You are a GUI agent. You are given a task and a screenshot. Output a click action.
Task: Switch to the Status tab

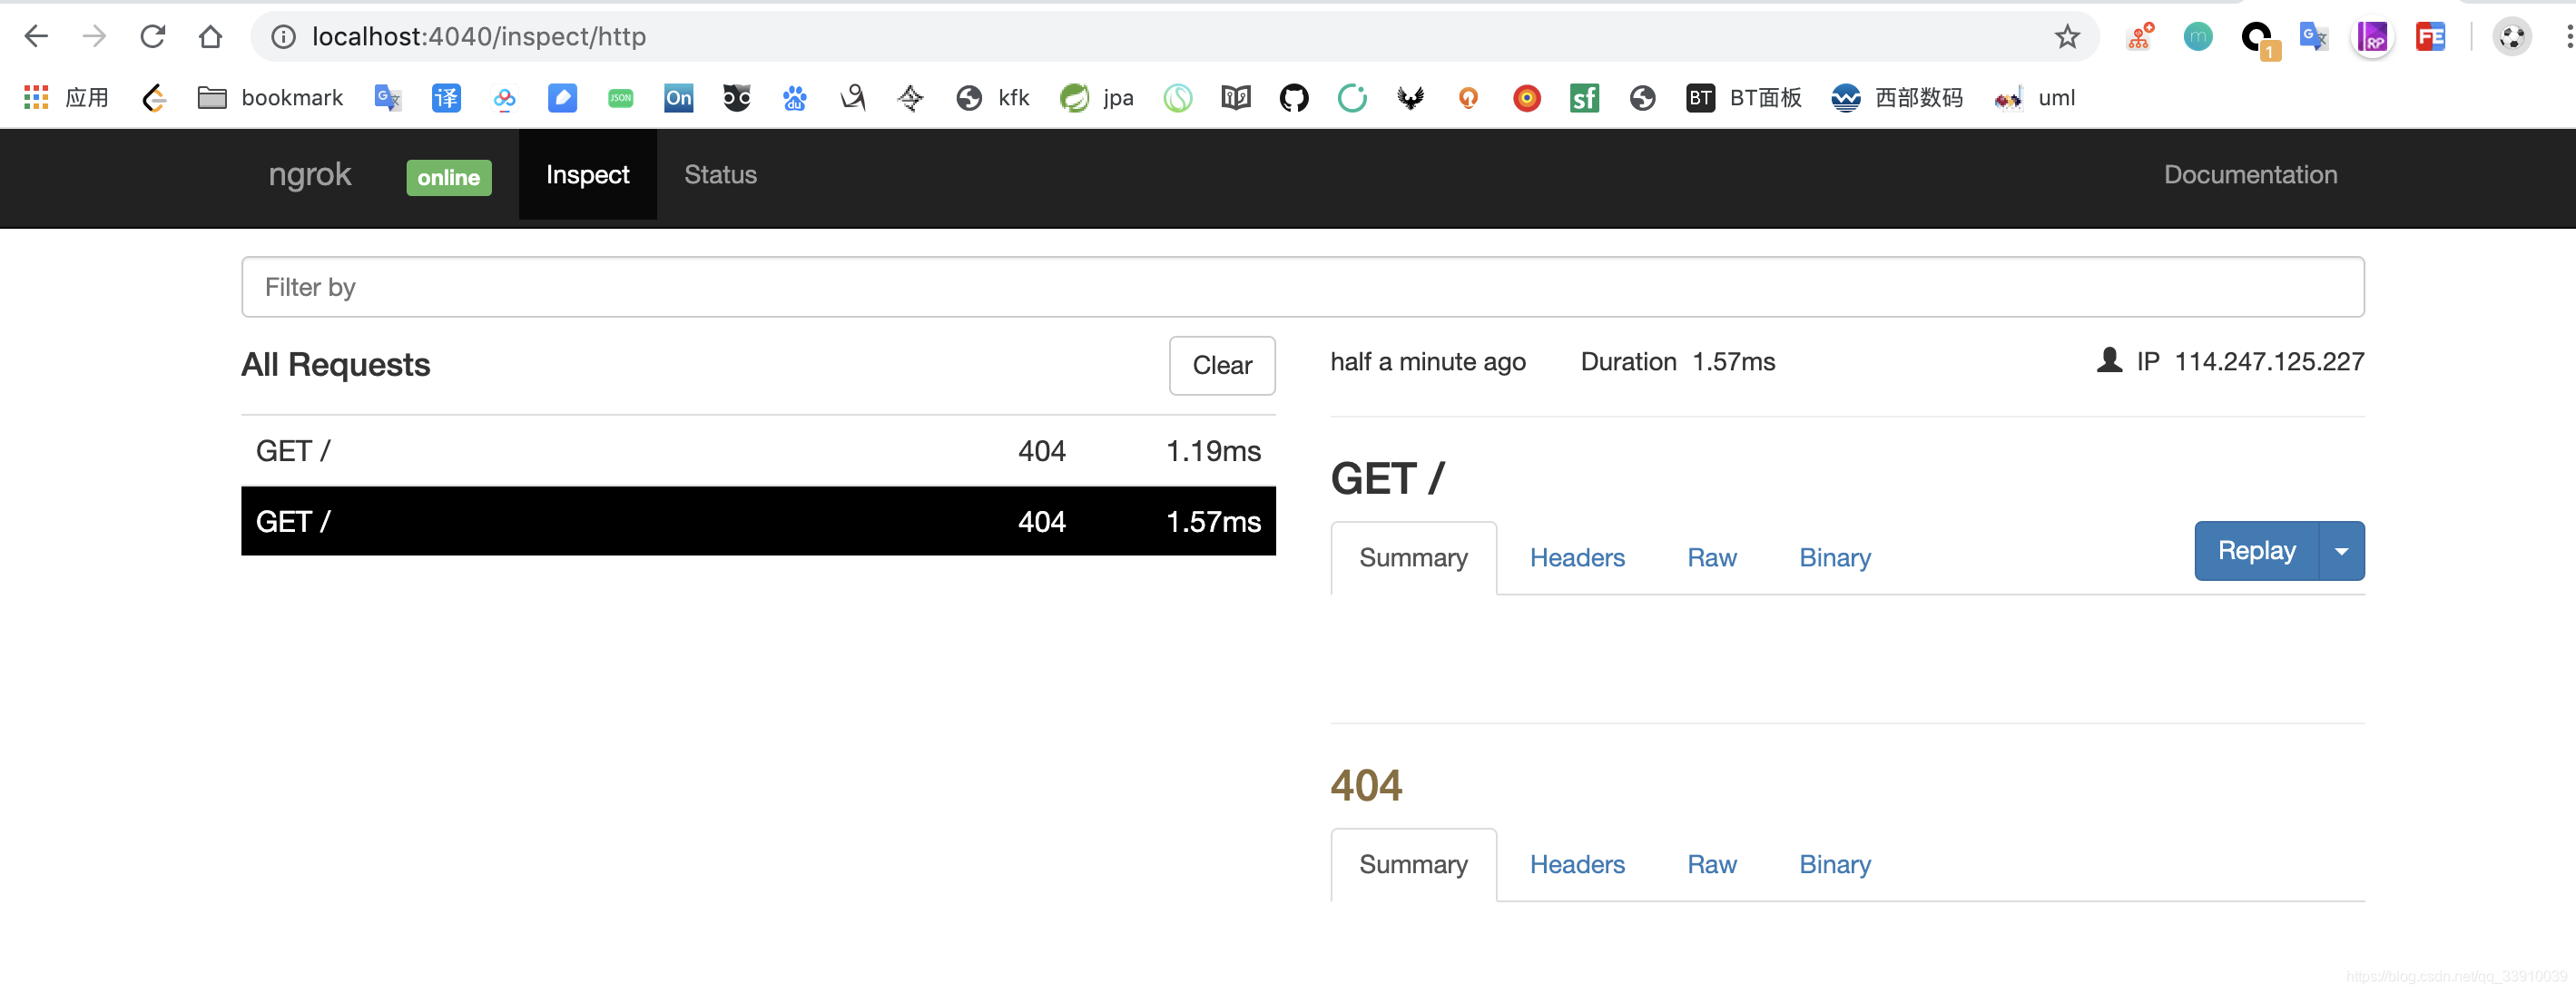tap(720, 175)
